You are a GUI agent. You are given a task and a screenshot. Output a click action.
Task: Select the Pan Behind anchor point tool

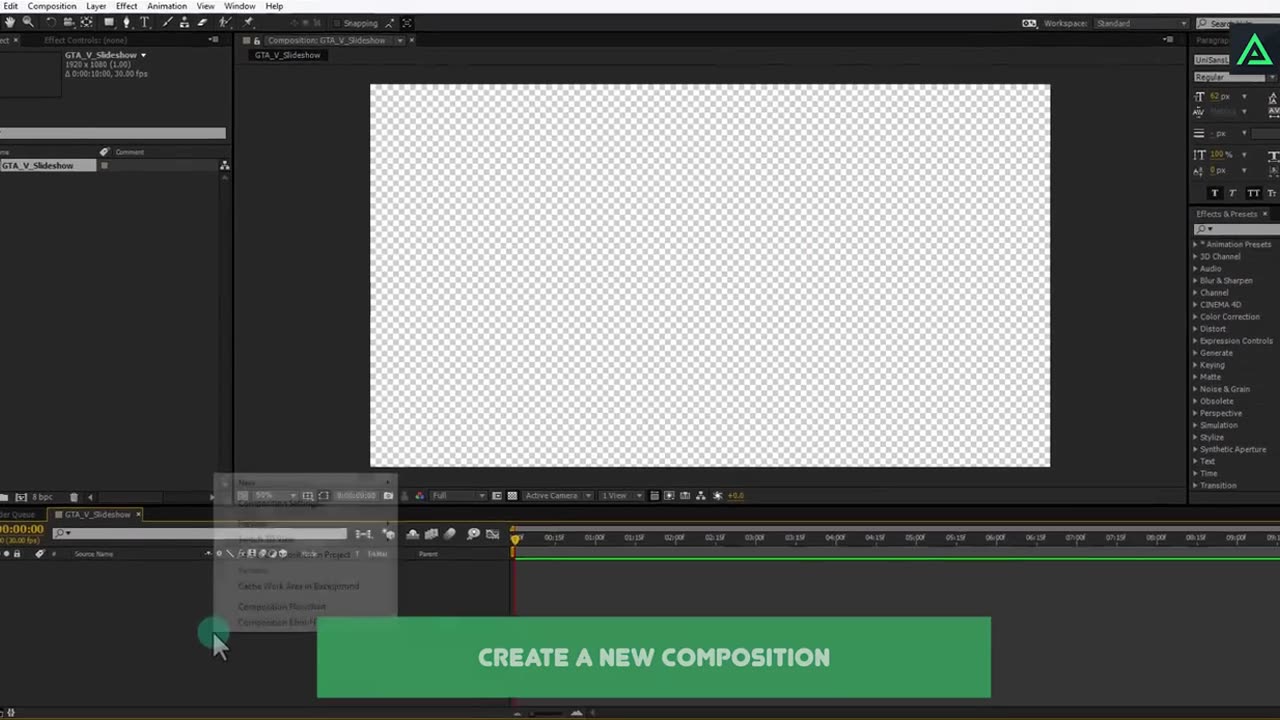87,22
